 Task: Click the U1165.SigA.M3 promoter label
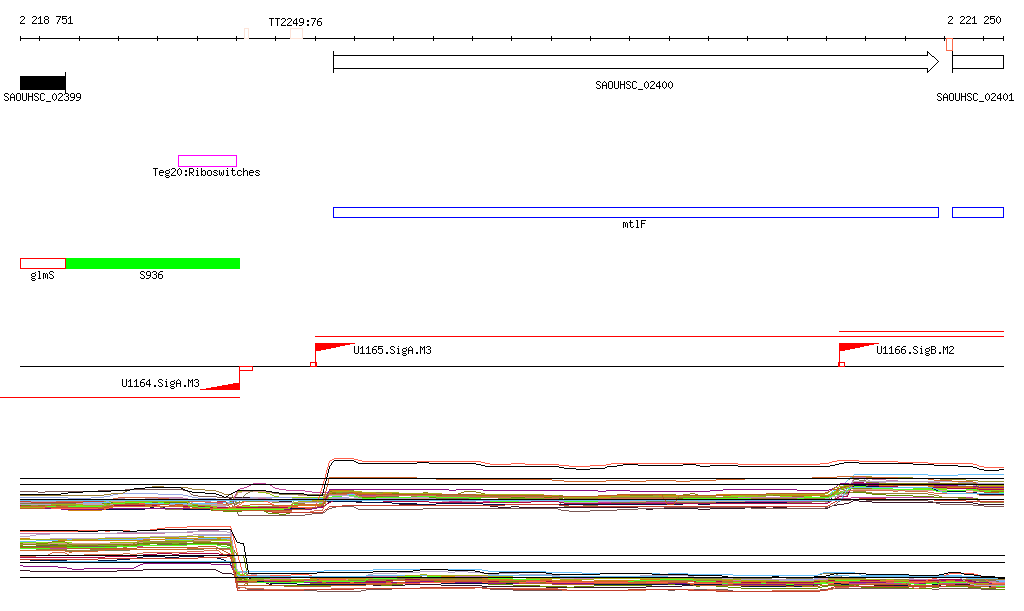click(x=392, y=351)
